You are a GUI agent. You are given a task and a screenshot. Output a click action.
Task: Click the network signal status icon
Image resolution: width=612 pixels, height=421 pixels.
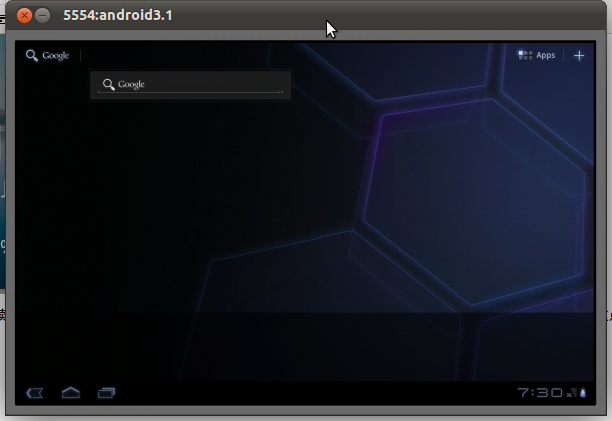click(572, 393)
